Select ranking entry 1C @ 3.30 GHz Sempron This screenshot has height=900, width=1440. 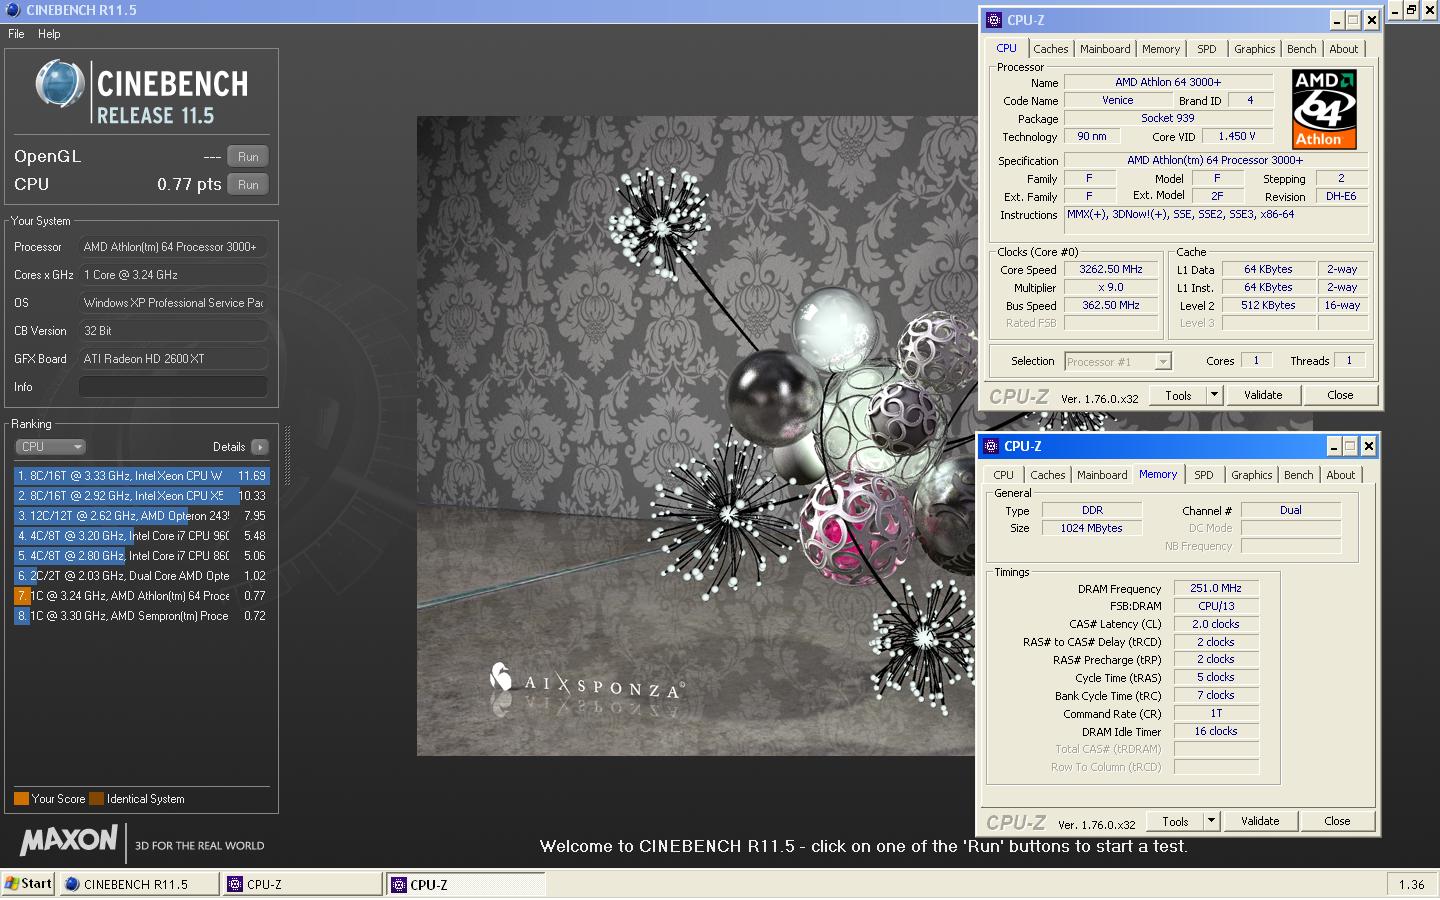[x=141, y=616]
